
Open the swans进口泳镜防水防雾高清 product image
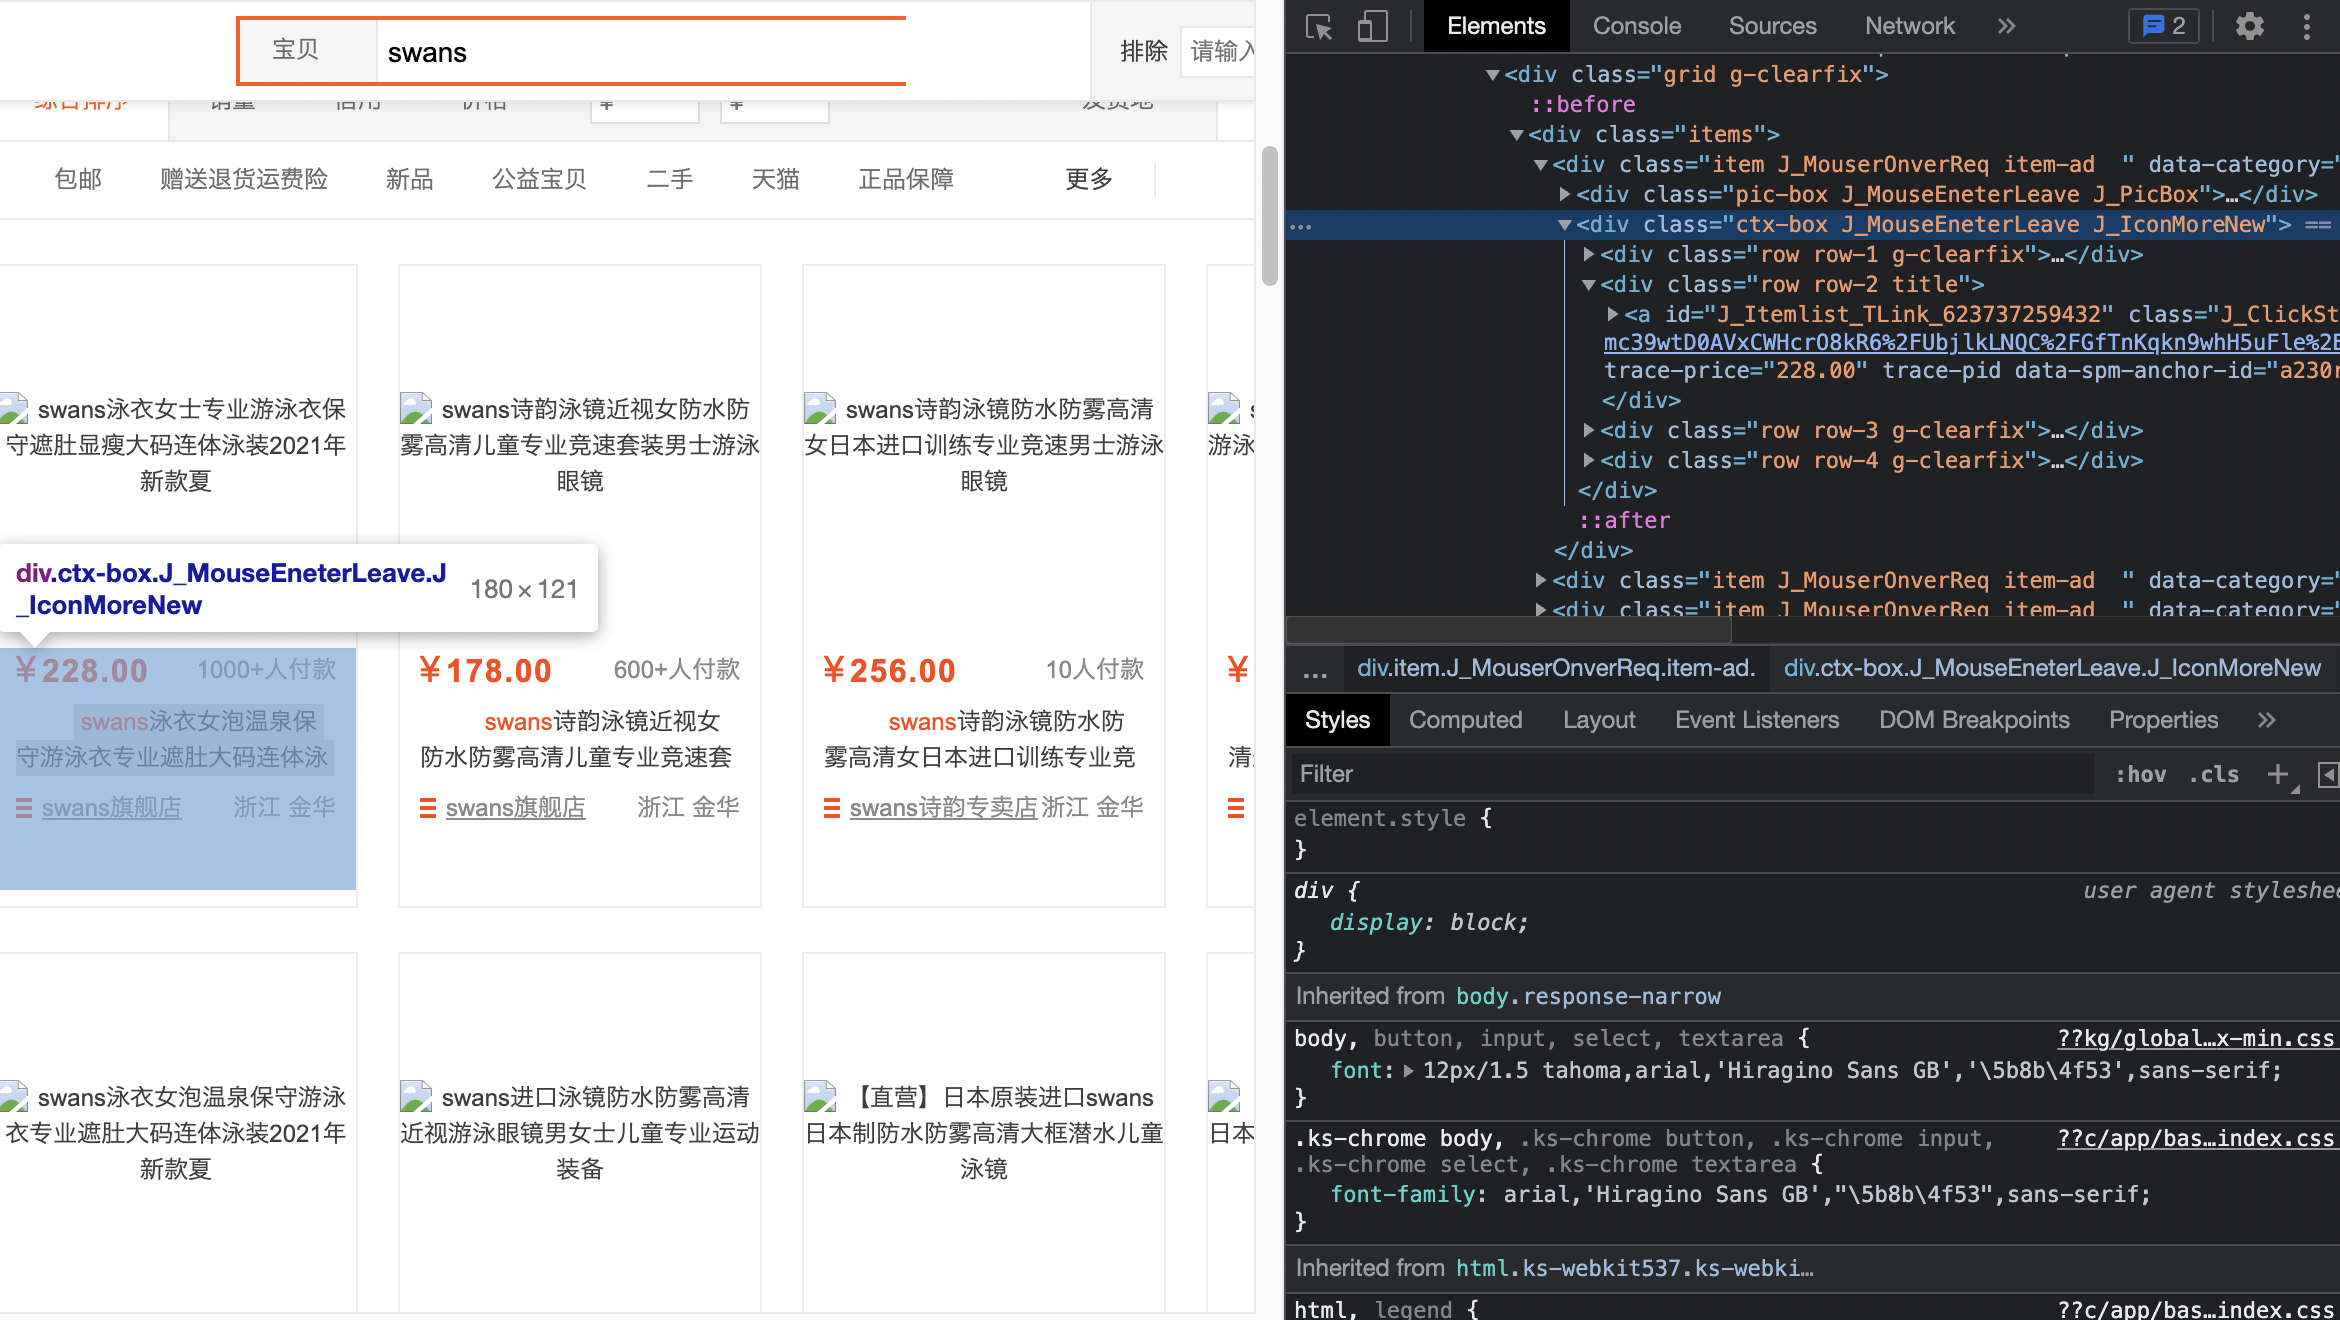tap(580, 1133)
